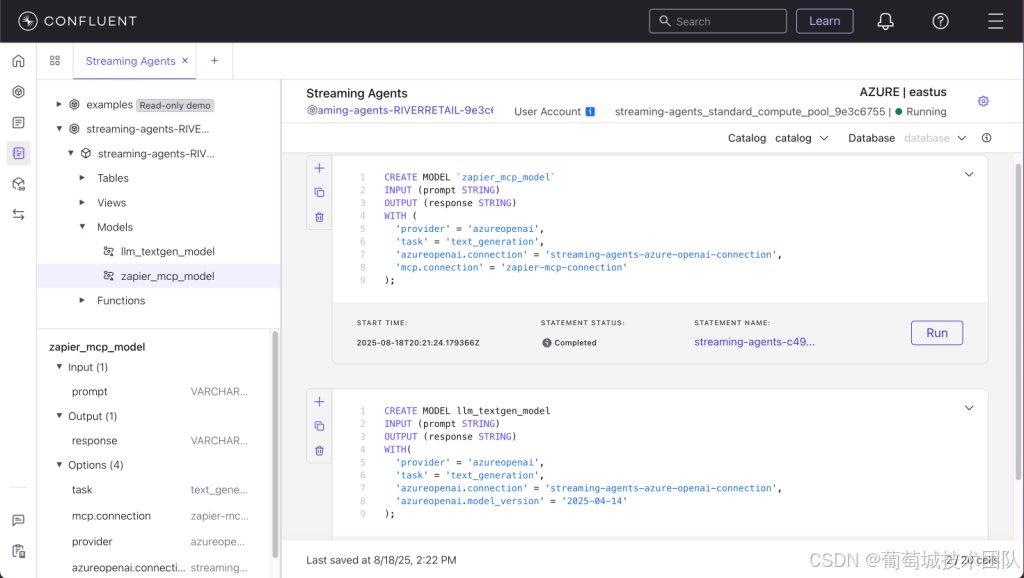Click the bottom clipboard sidebar icon
Screen dimensions: 1024x578
tap(18, 551)
